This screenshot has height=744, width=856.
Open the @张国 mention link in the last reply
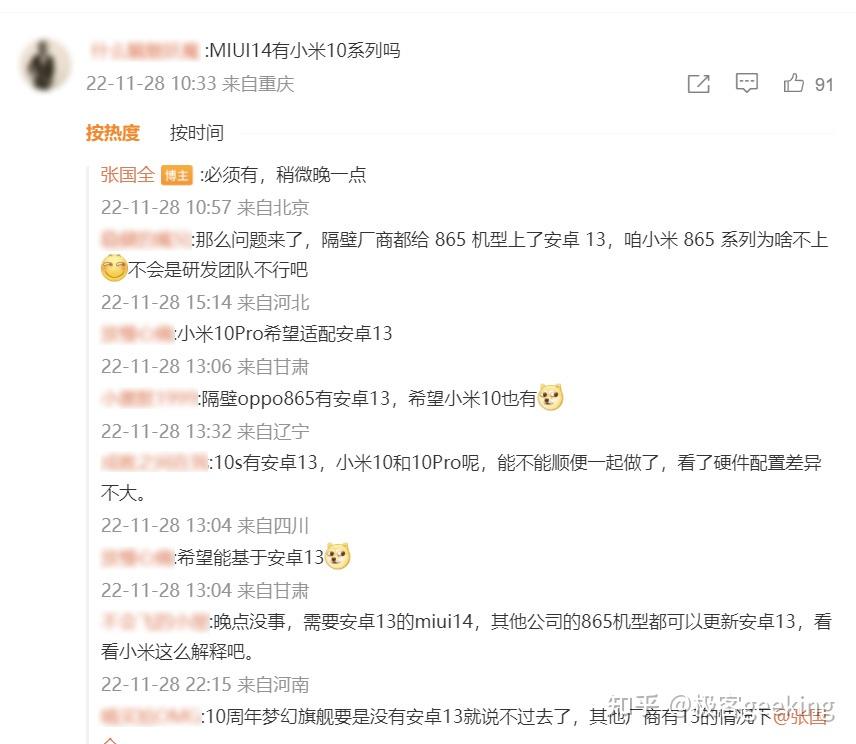[x=801, y=716]
